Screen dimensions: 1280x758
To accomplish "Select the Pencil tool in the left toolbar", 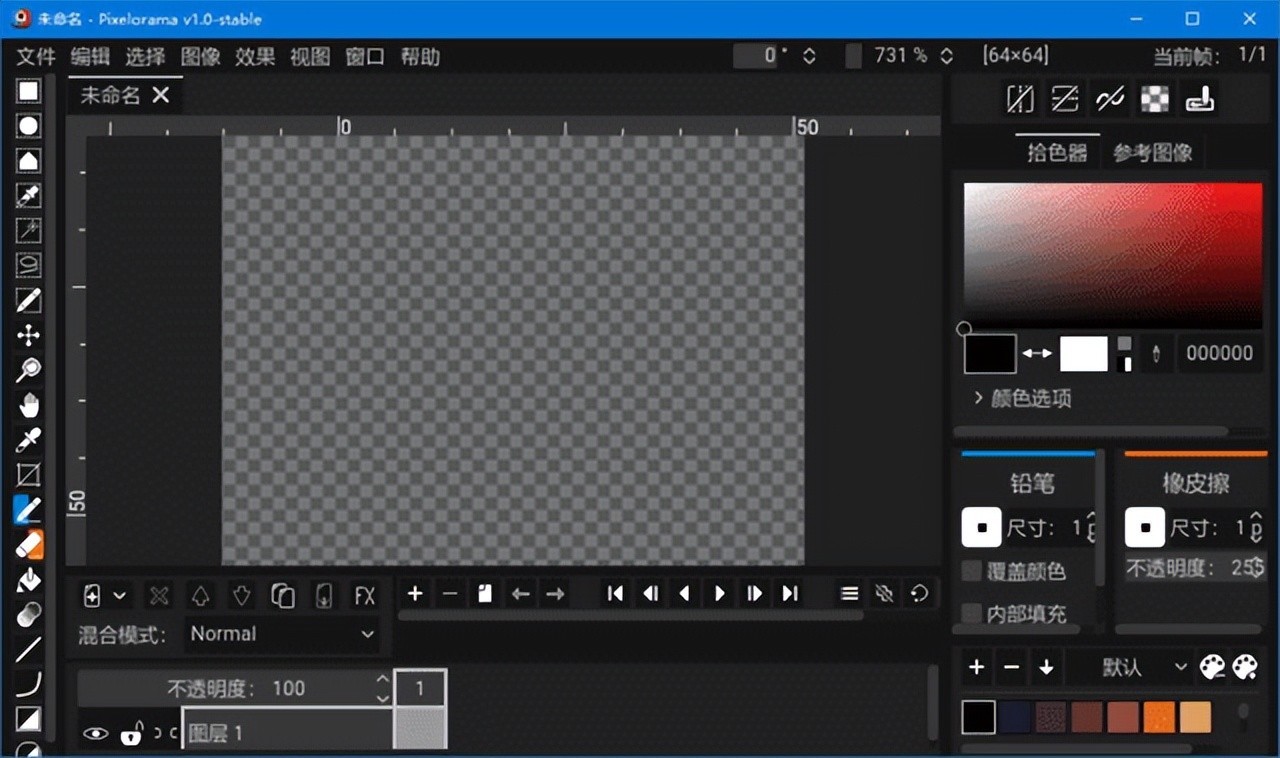I will tap(28, 510).
